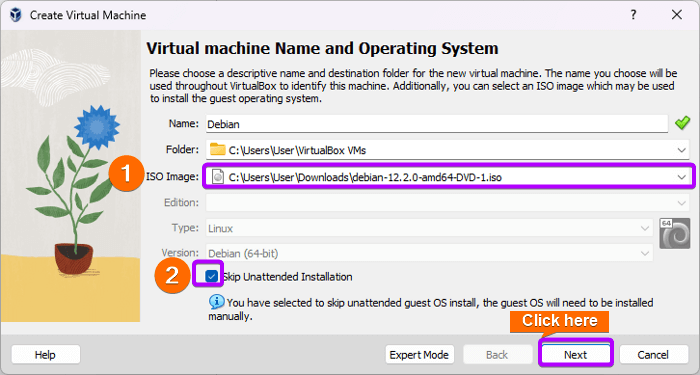Click into the Name field containing Debian
The height and width of the screenshot is (375, 700).
[x=437, y=124]
